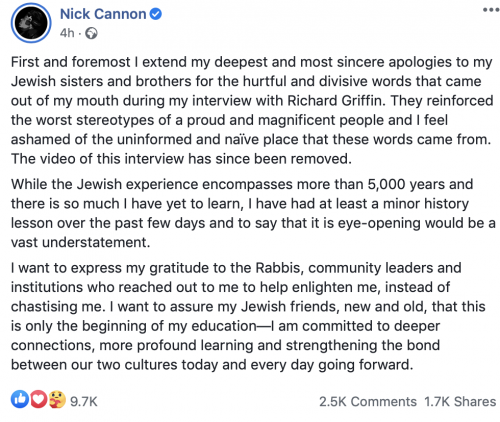View the 1.7K Shares list
500x422 pixels.
460,402
